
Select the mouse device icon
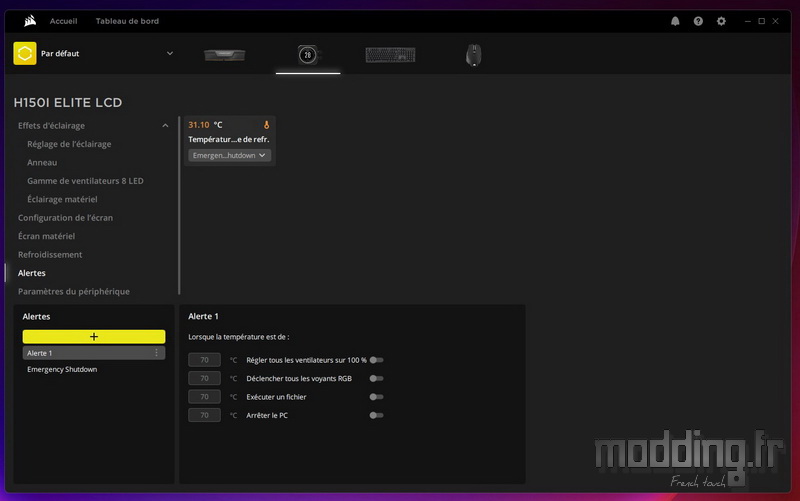tap(473, 55)
